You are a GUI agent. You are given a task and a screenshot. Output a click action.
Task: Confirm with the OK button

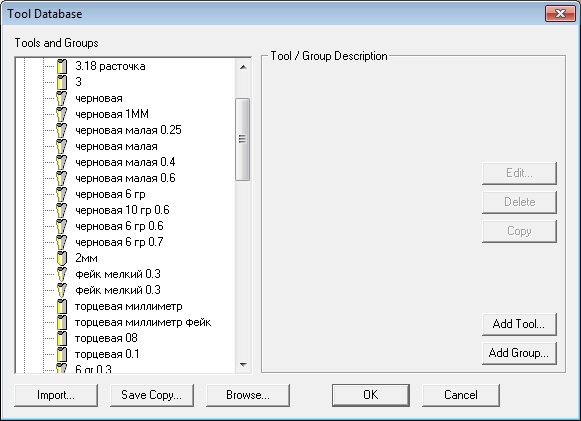(371, 395)
